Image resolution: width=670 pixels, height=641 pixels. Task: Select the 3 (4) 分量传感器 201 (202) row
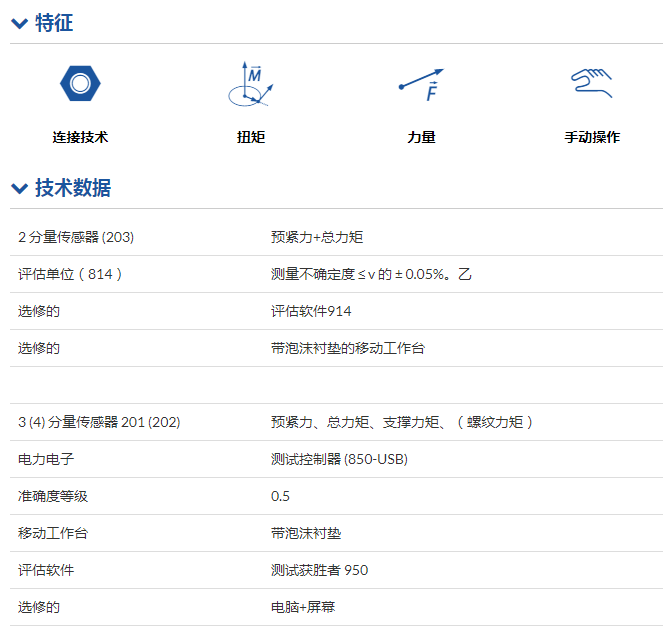99,422
